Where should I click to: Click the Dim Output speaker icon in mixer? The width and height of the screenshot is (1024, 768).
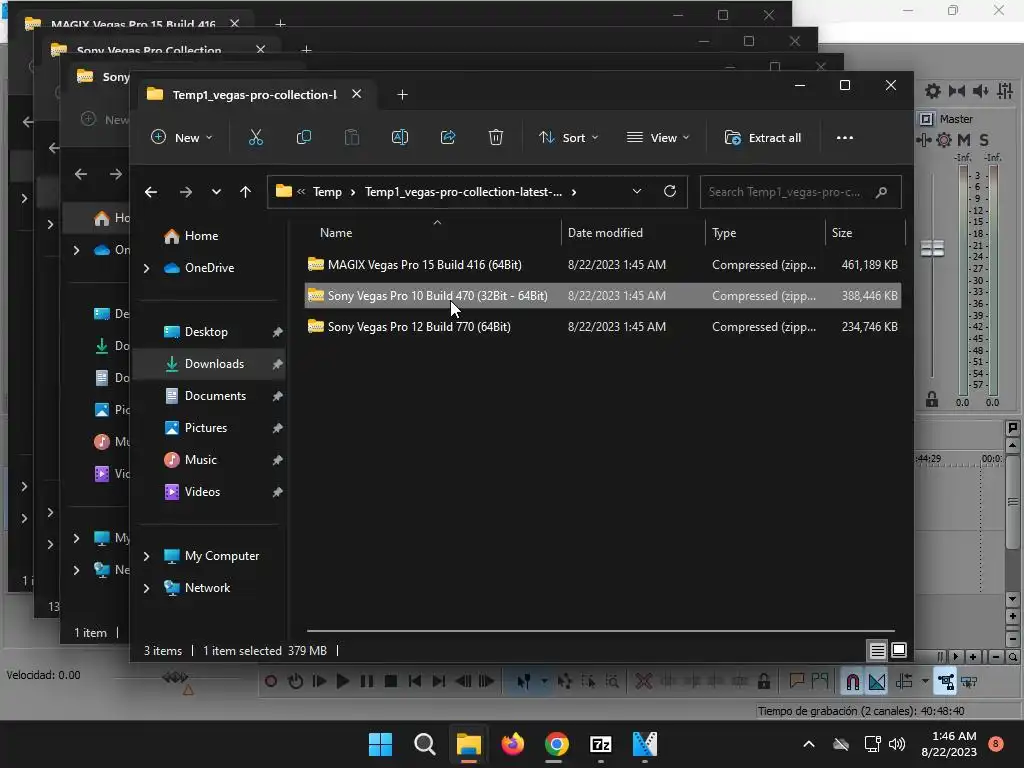pyautogui.click(x=981, y=91)
